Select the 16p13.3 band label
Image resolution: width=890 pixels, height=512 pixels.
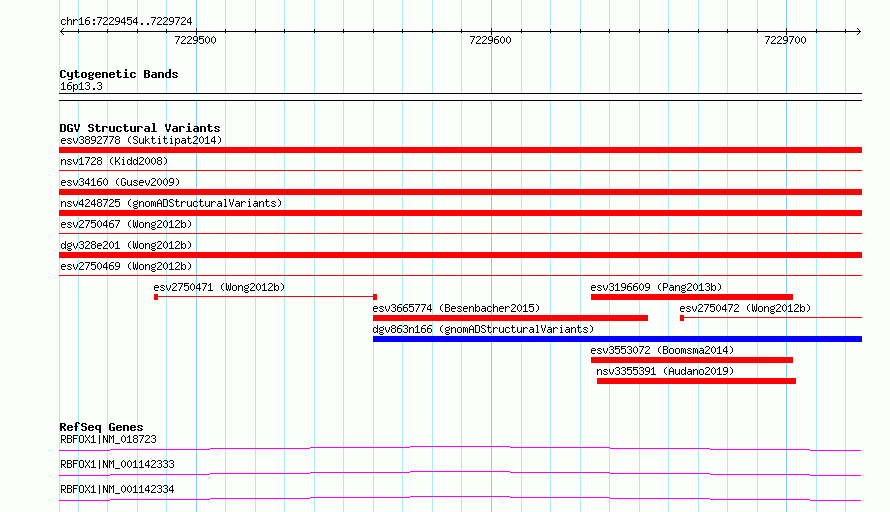(x=81, y=86)
